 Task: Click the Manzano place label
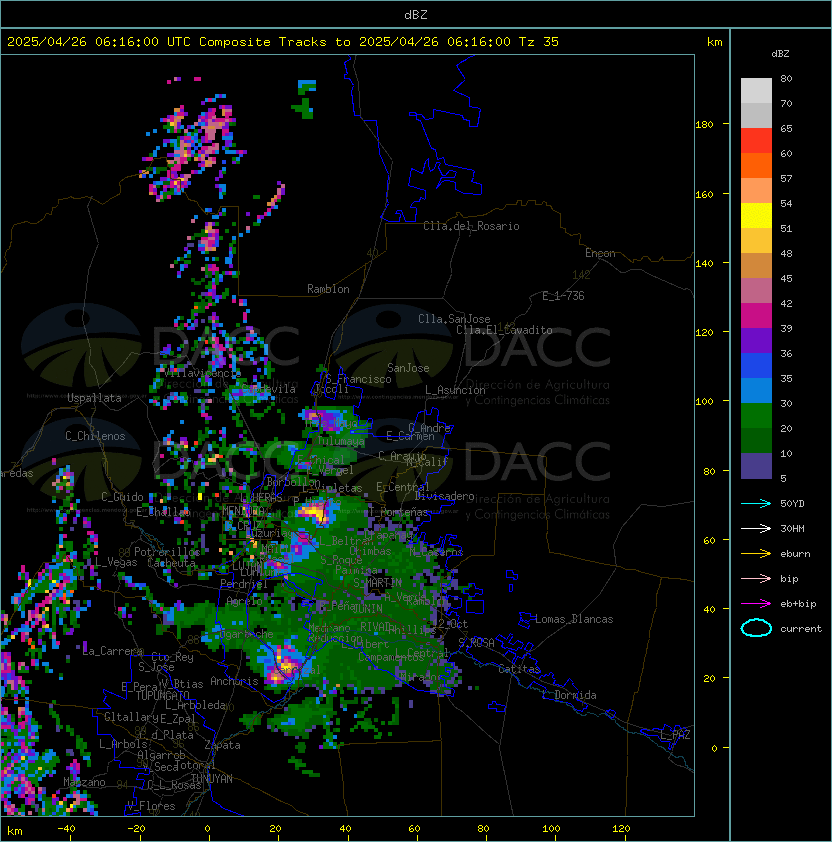click(x=84, y=782)
